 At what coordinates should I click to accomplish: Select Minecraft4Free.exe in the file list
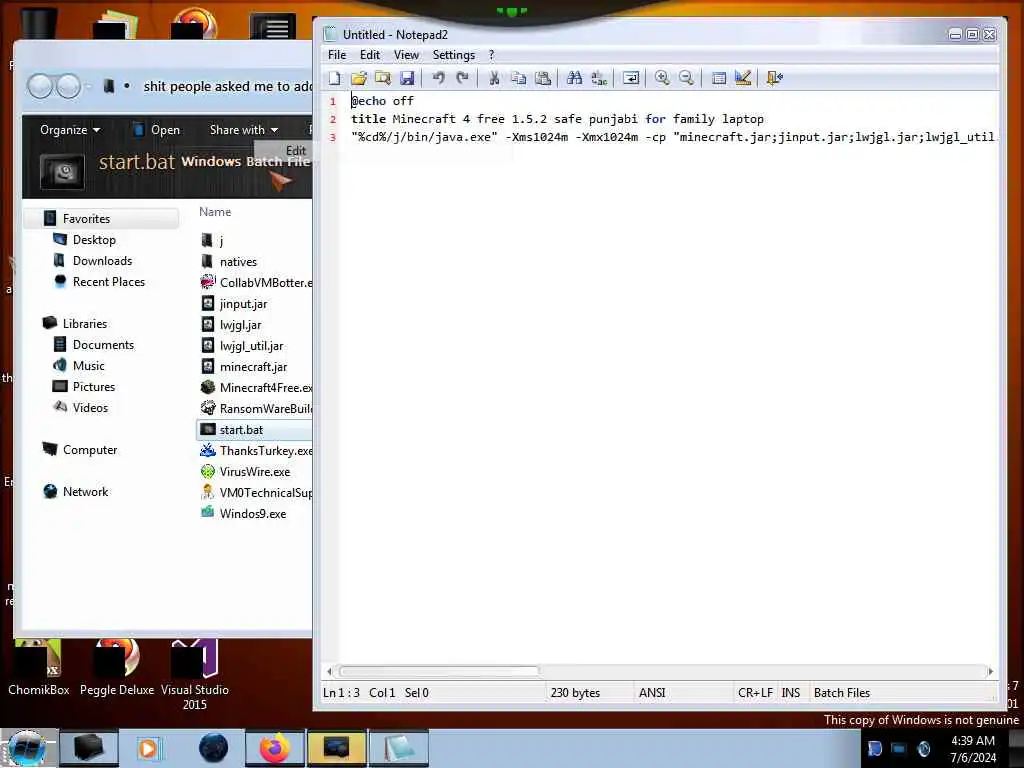pyautogui.click(x=265, y=387)
